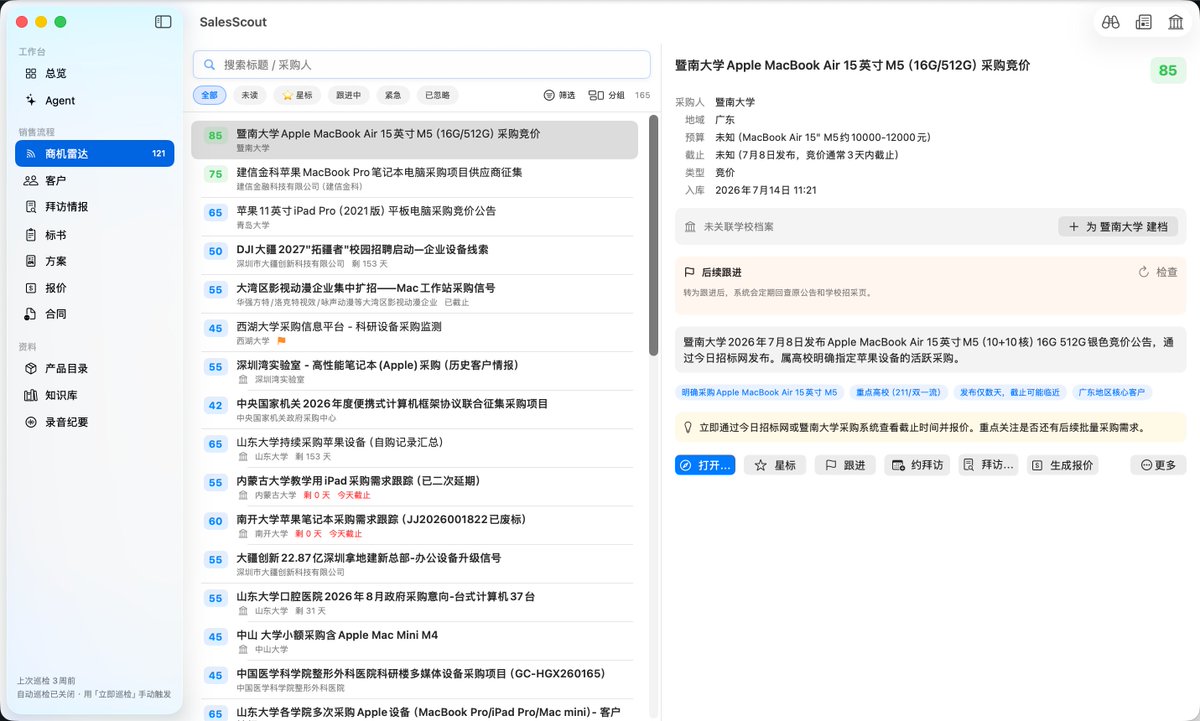Click the lightbulb suggestion icon
Image resolution: width=1200 pixels, height=721 pixels.
(x=688, y=427)
